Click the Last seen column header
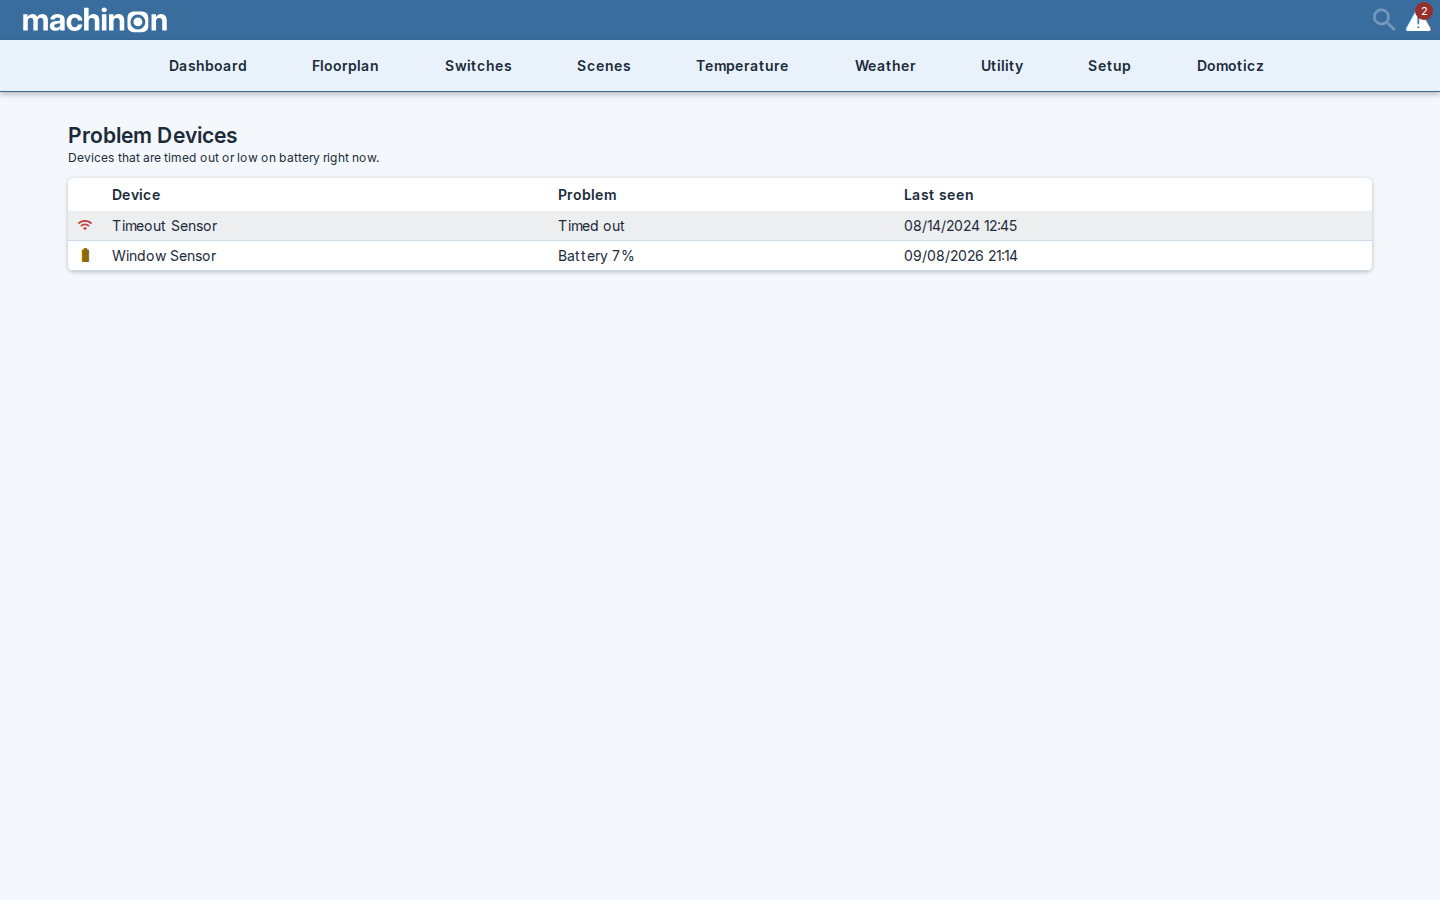The width and height of the screenshot is (1440, 900). [x=938, y=195]
